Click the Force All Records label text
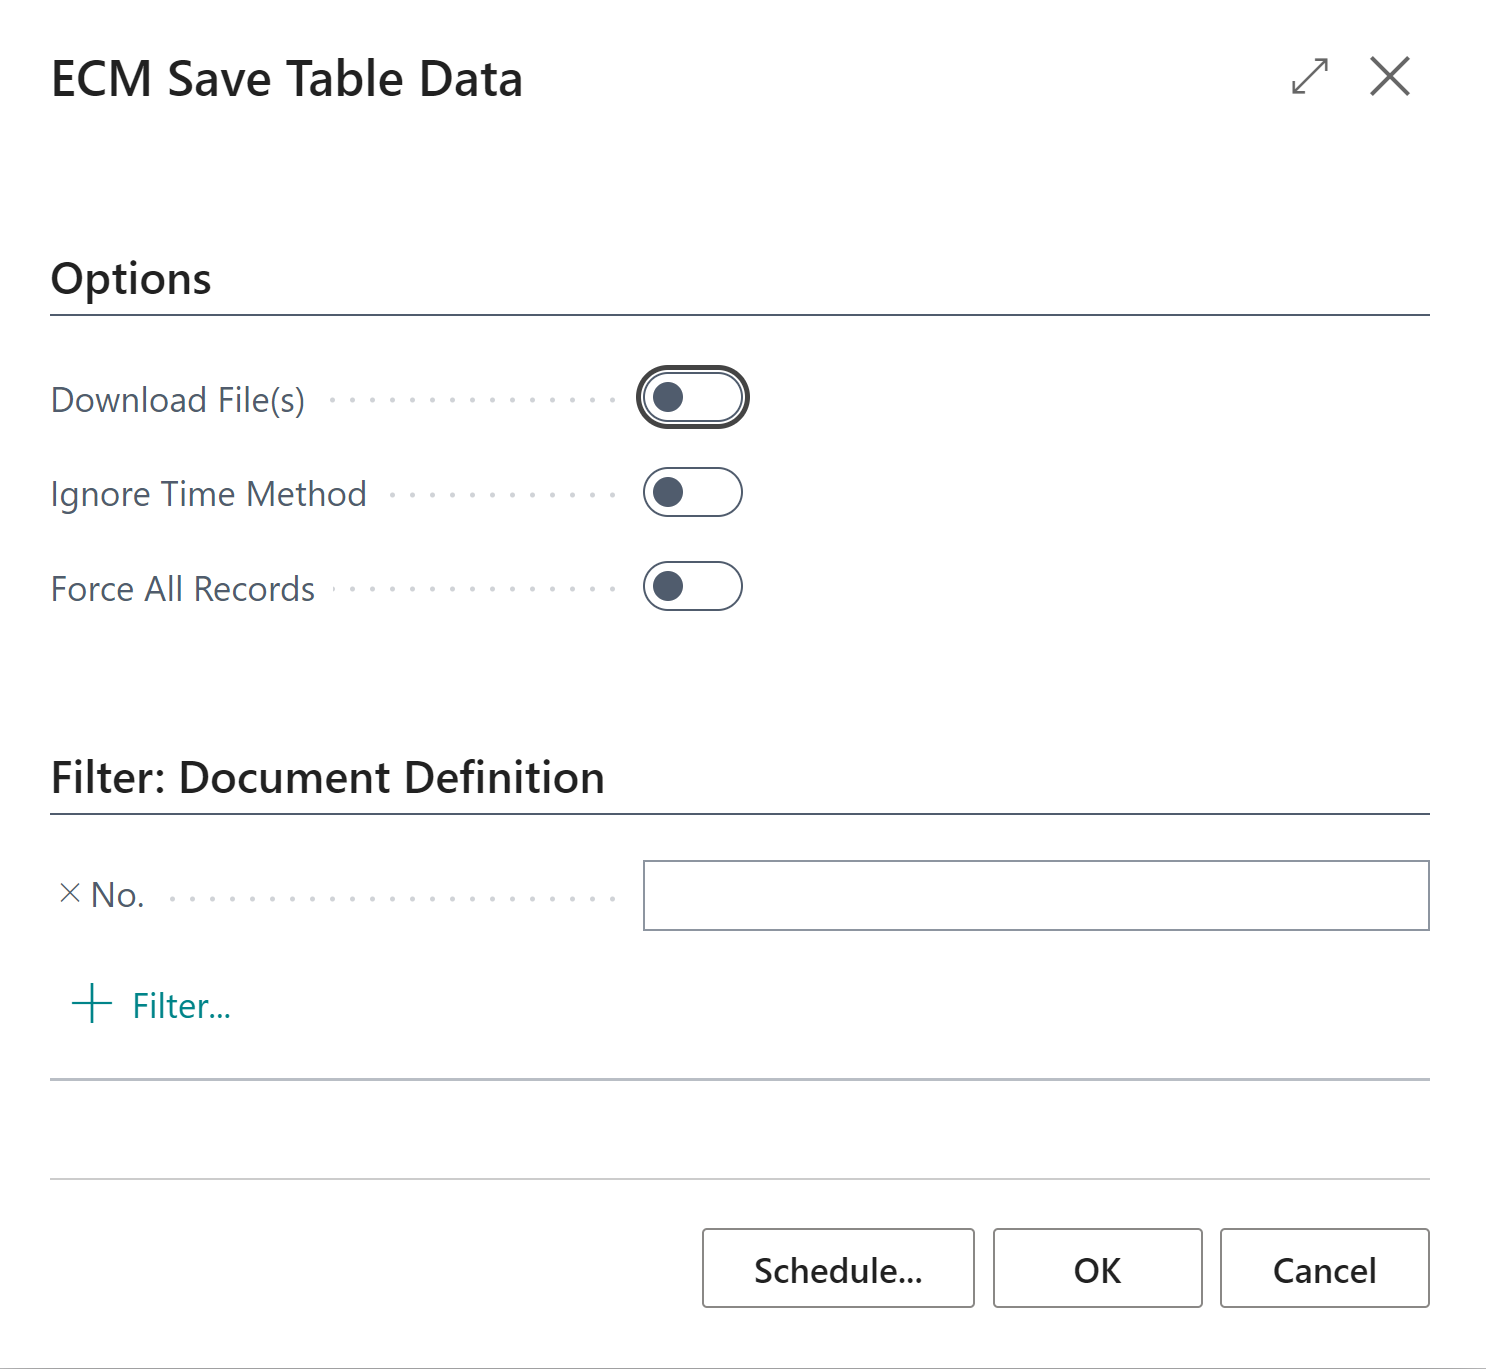The image size is (1486, 1369). point(183,589)
